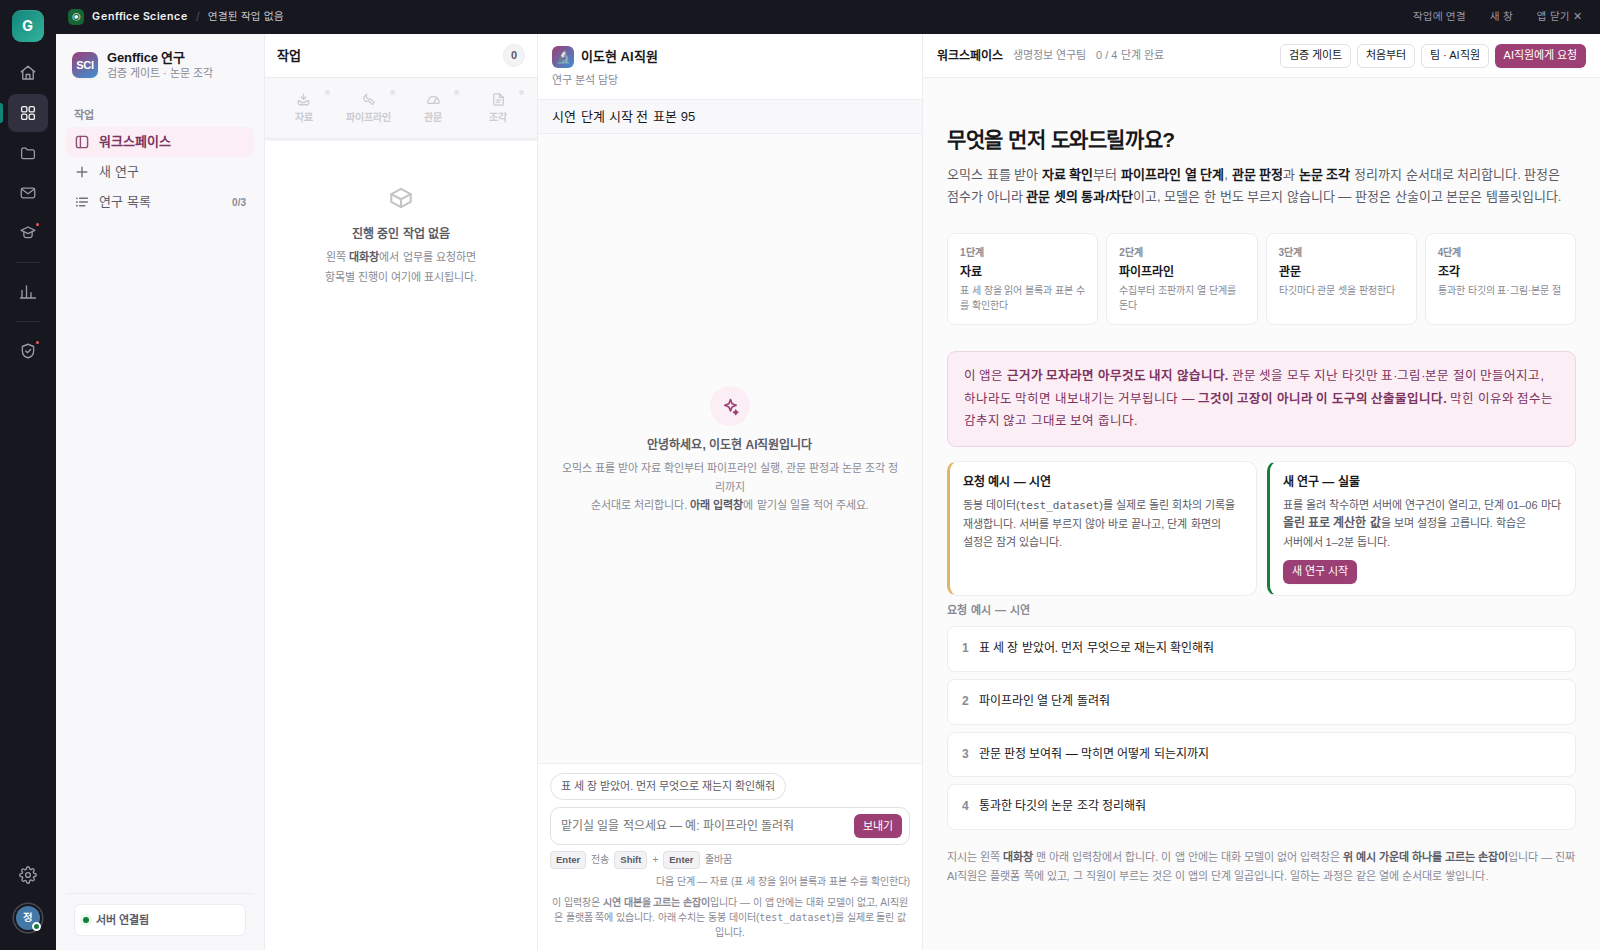Select the 1단계 자료 step card

click(1022, 279)
